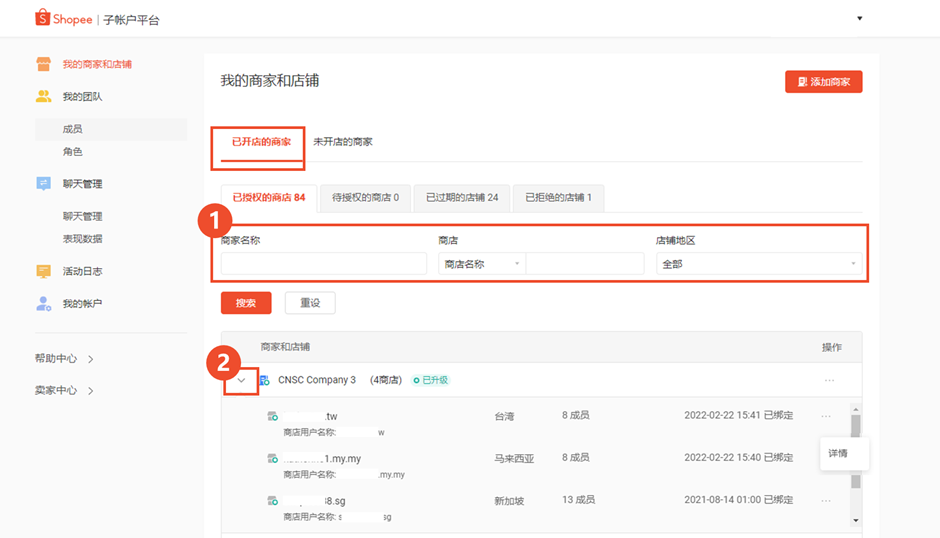Click the 我的帐户 account icon
This screenshot has width=940, height=538.
[x=43, y=303]
